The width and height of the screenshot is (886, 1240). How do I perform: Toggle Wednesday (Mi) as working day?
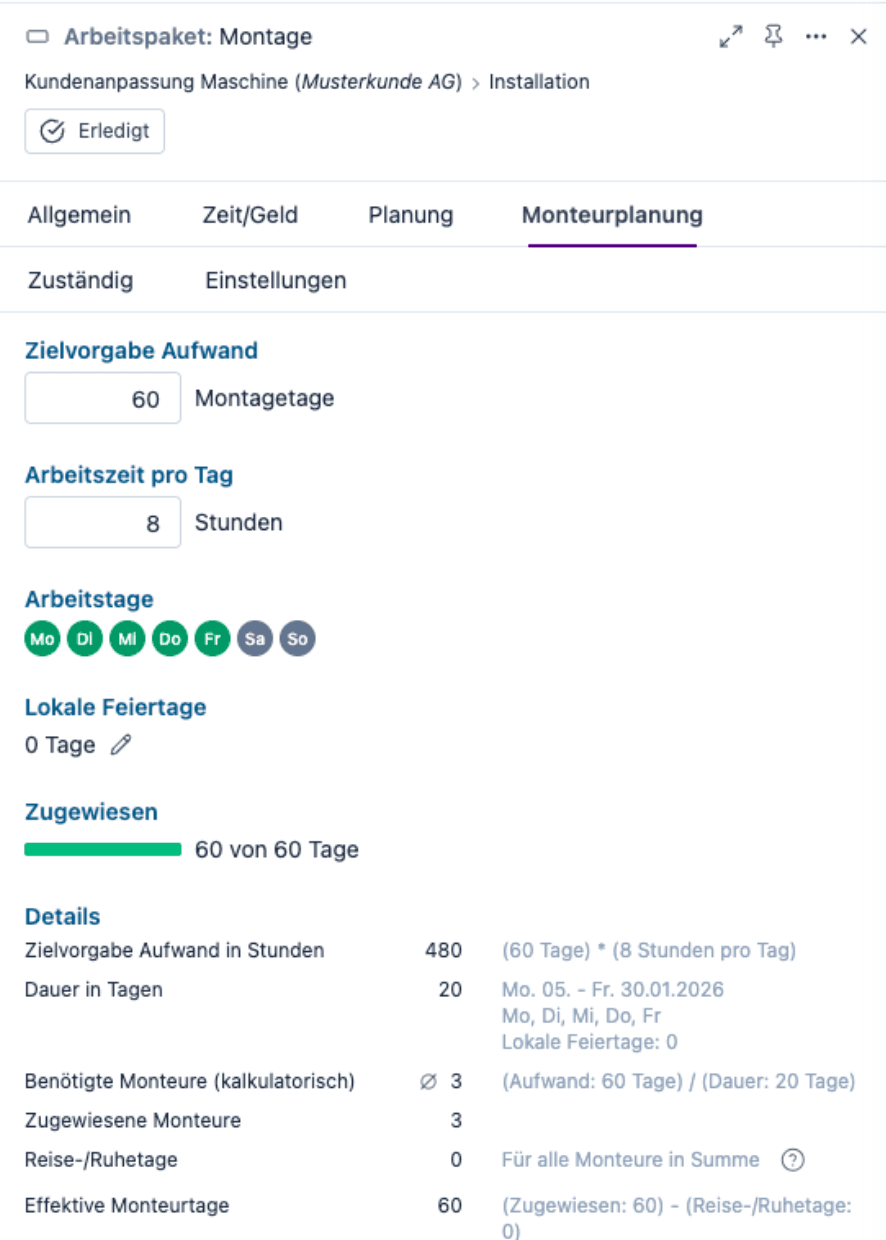(x=127, y=639)
